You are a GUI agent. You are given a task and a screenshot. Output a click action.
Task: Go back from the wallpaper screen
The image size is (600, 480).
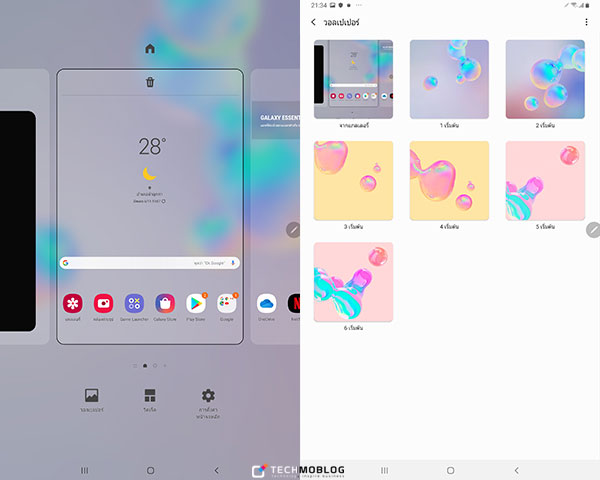tap(313, 22)
